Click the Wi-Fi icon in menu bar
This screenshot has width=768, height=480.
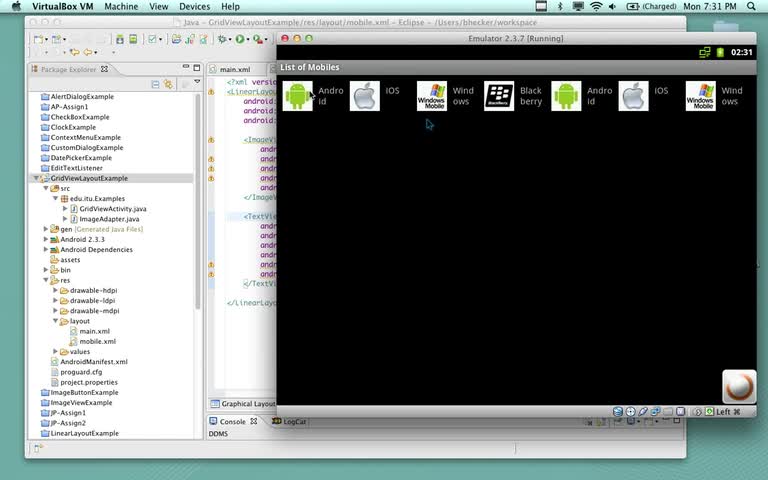pos(596,6)
